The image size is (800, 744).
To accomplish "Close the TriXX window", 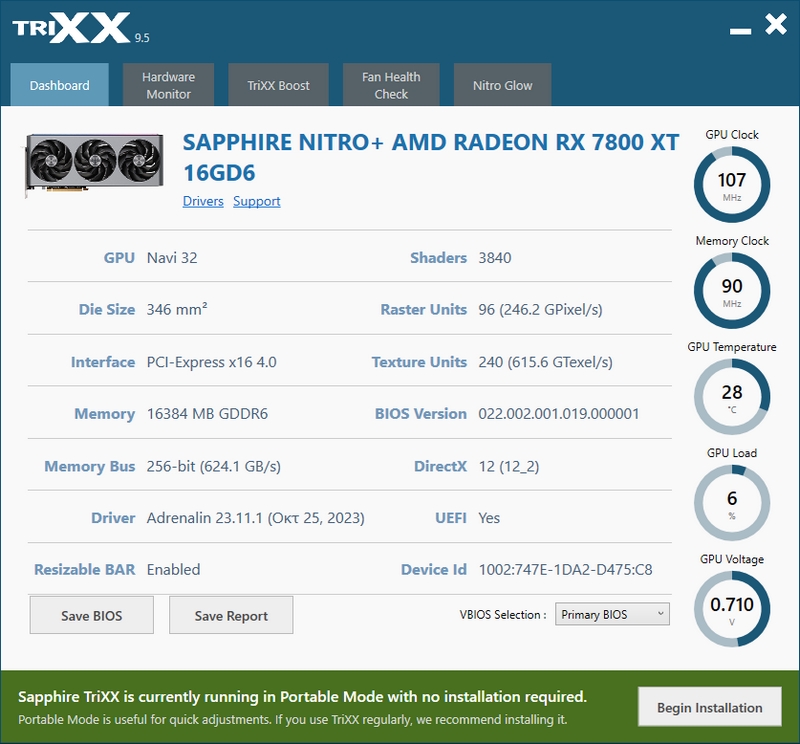I will pos(776,24).
